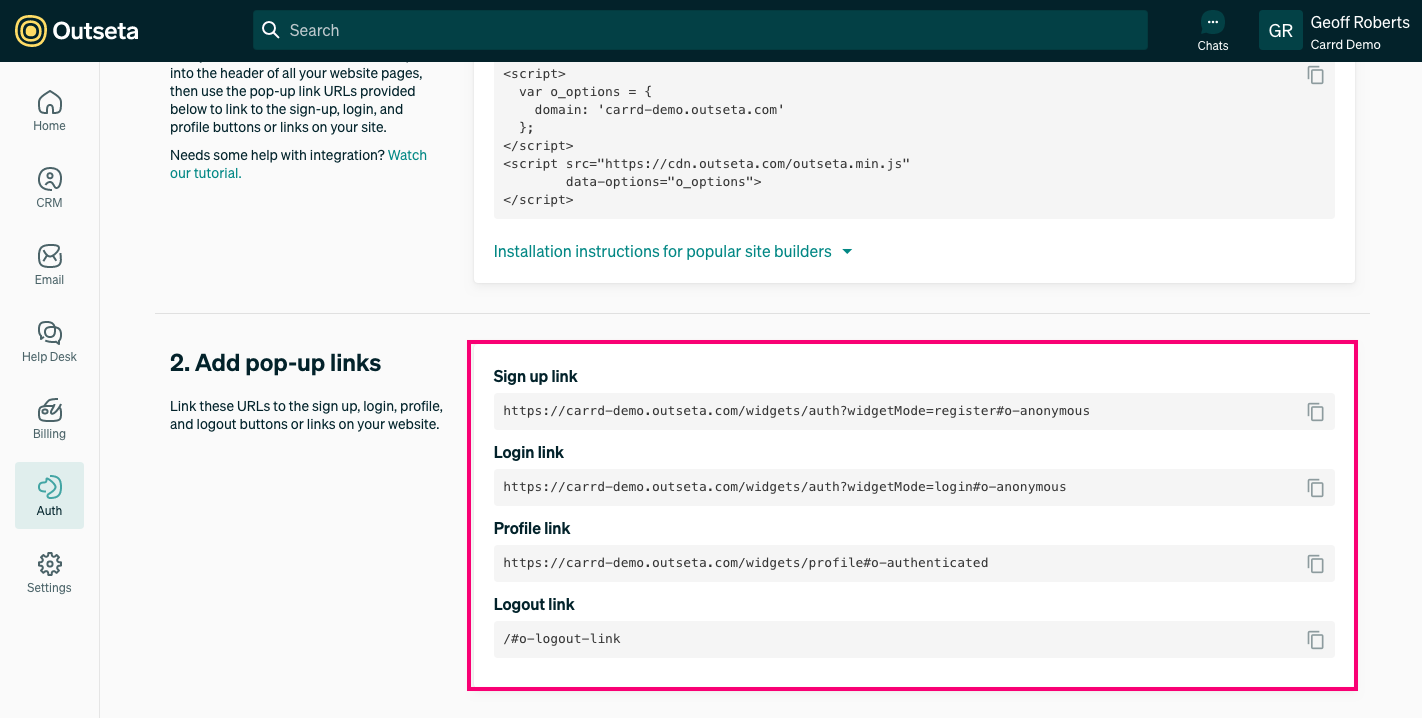1422x718 pixels.
Task: Copy the Profile link
Action: pyautogui.click(x=1315, y=563)
